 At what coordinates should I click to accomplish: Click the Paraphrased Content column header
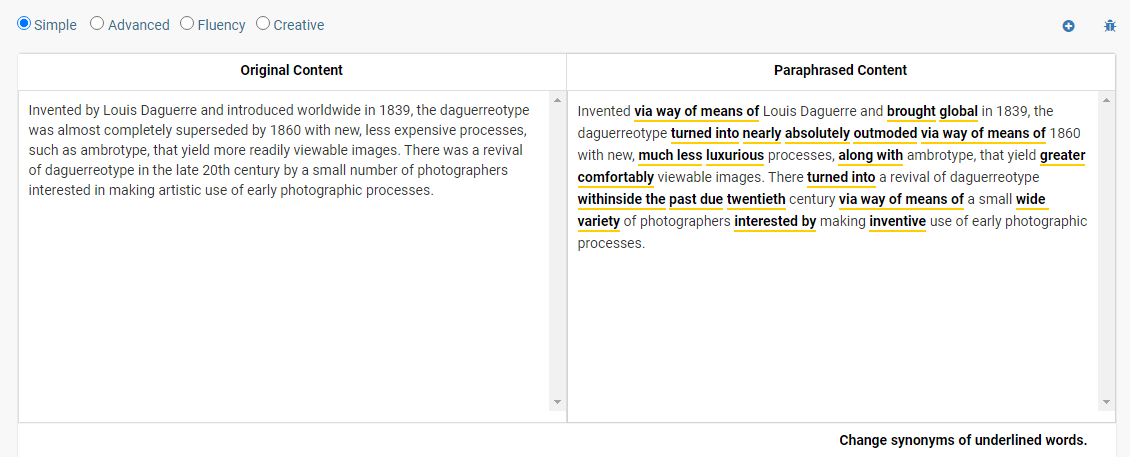[x=840, y=70]
